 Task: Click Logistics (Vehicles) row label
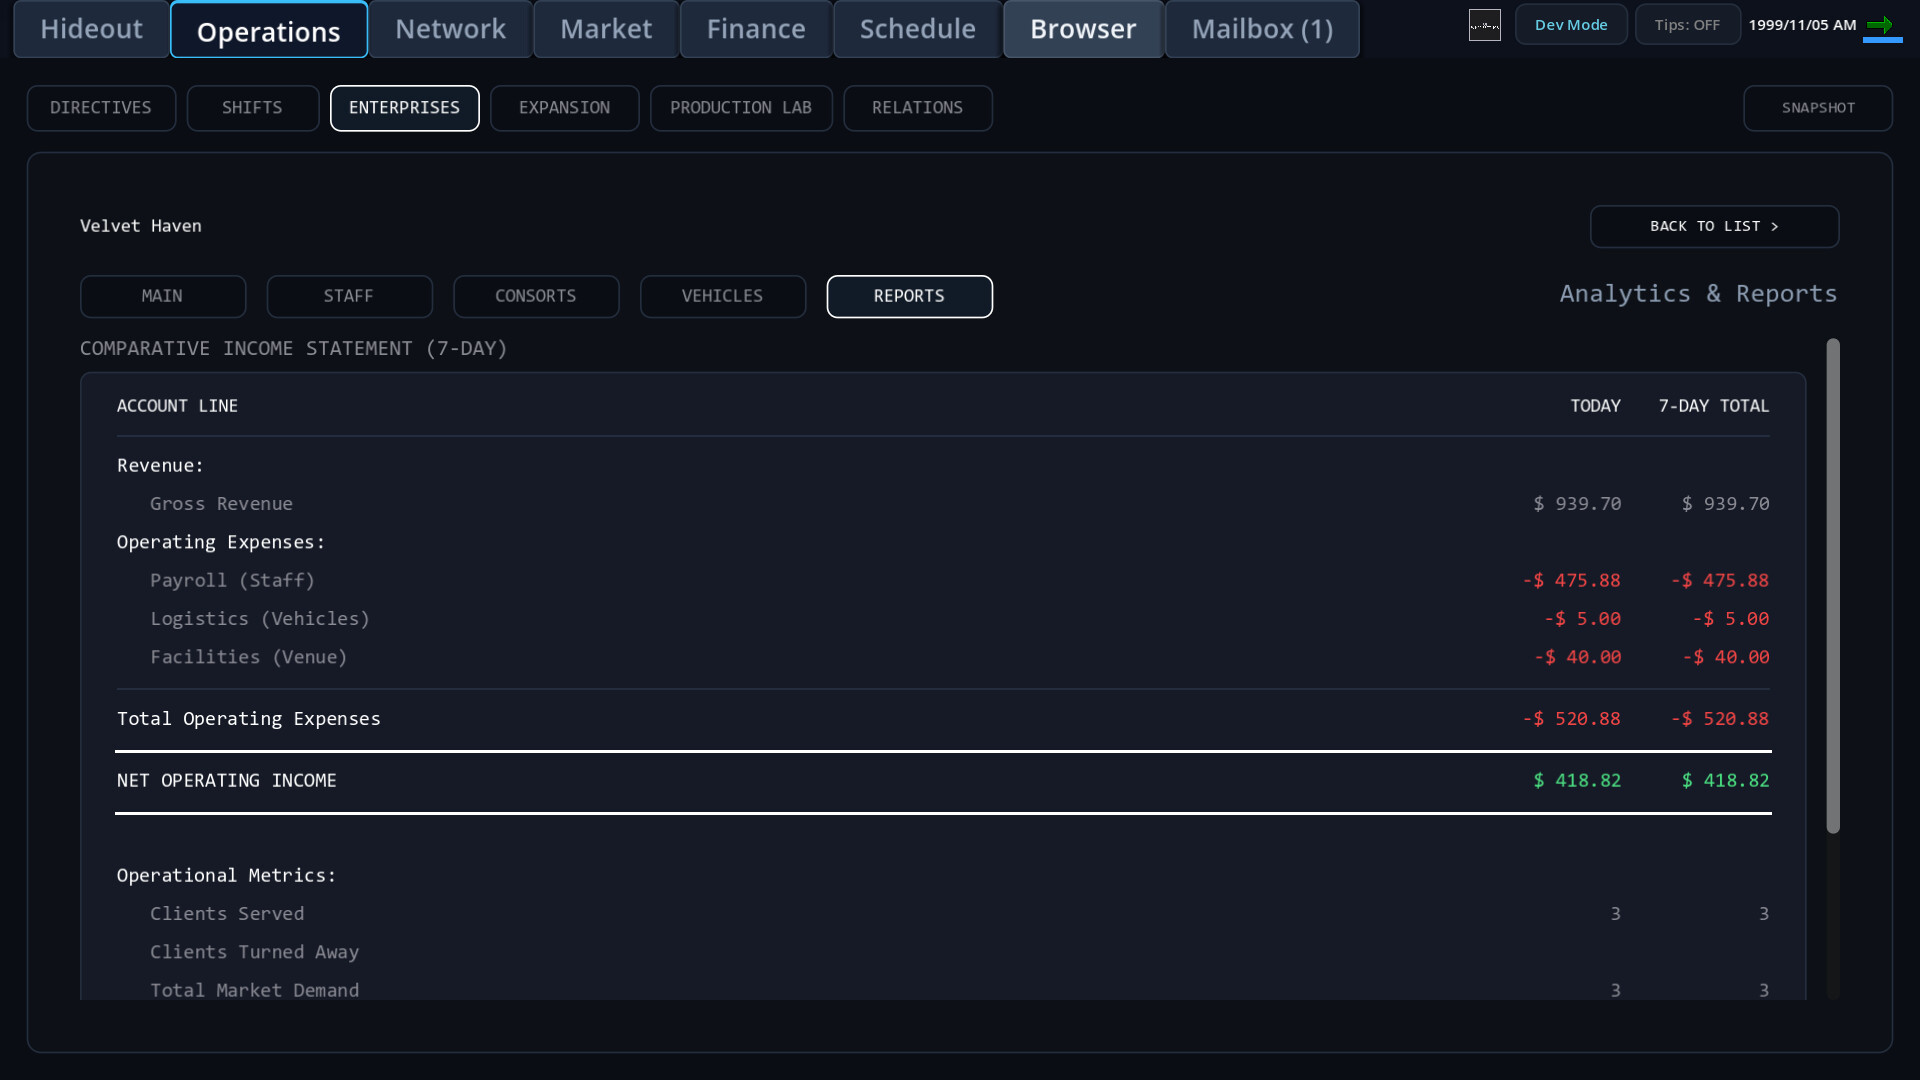[260, 619]
